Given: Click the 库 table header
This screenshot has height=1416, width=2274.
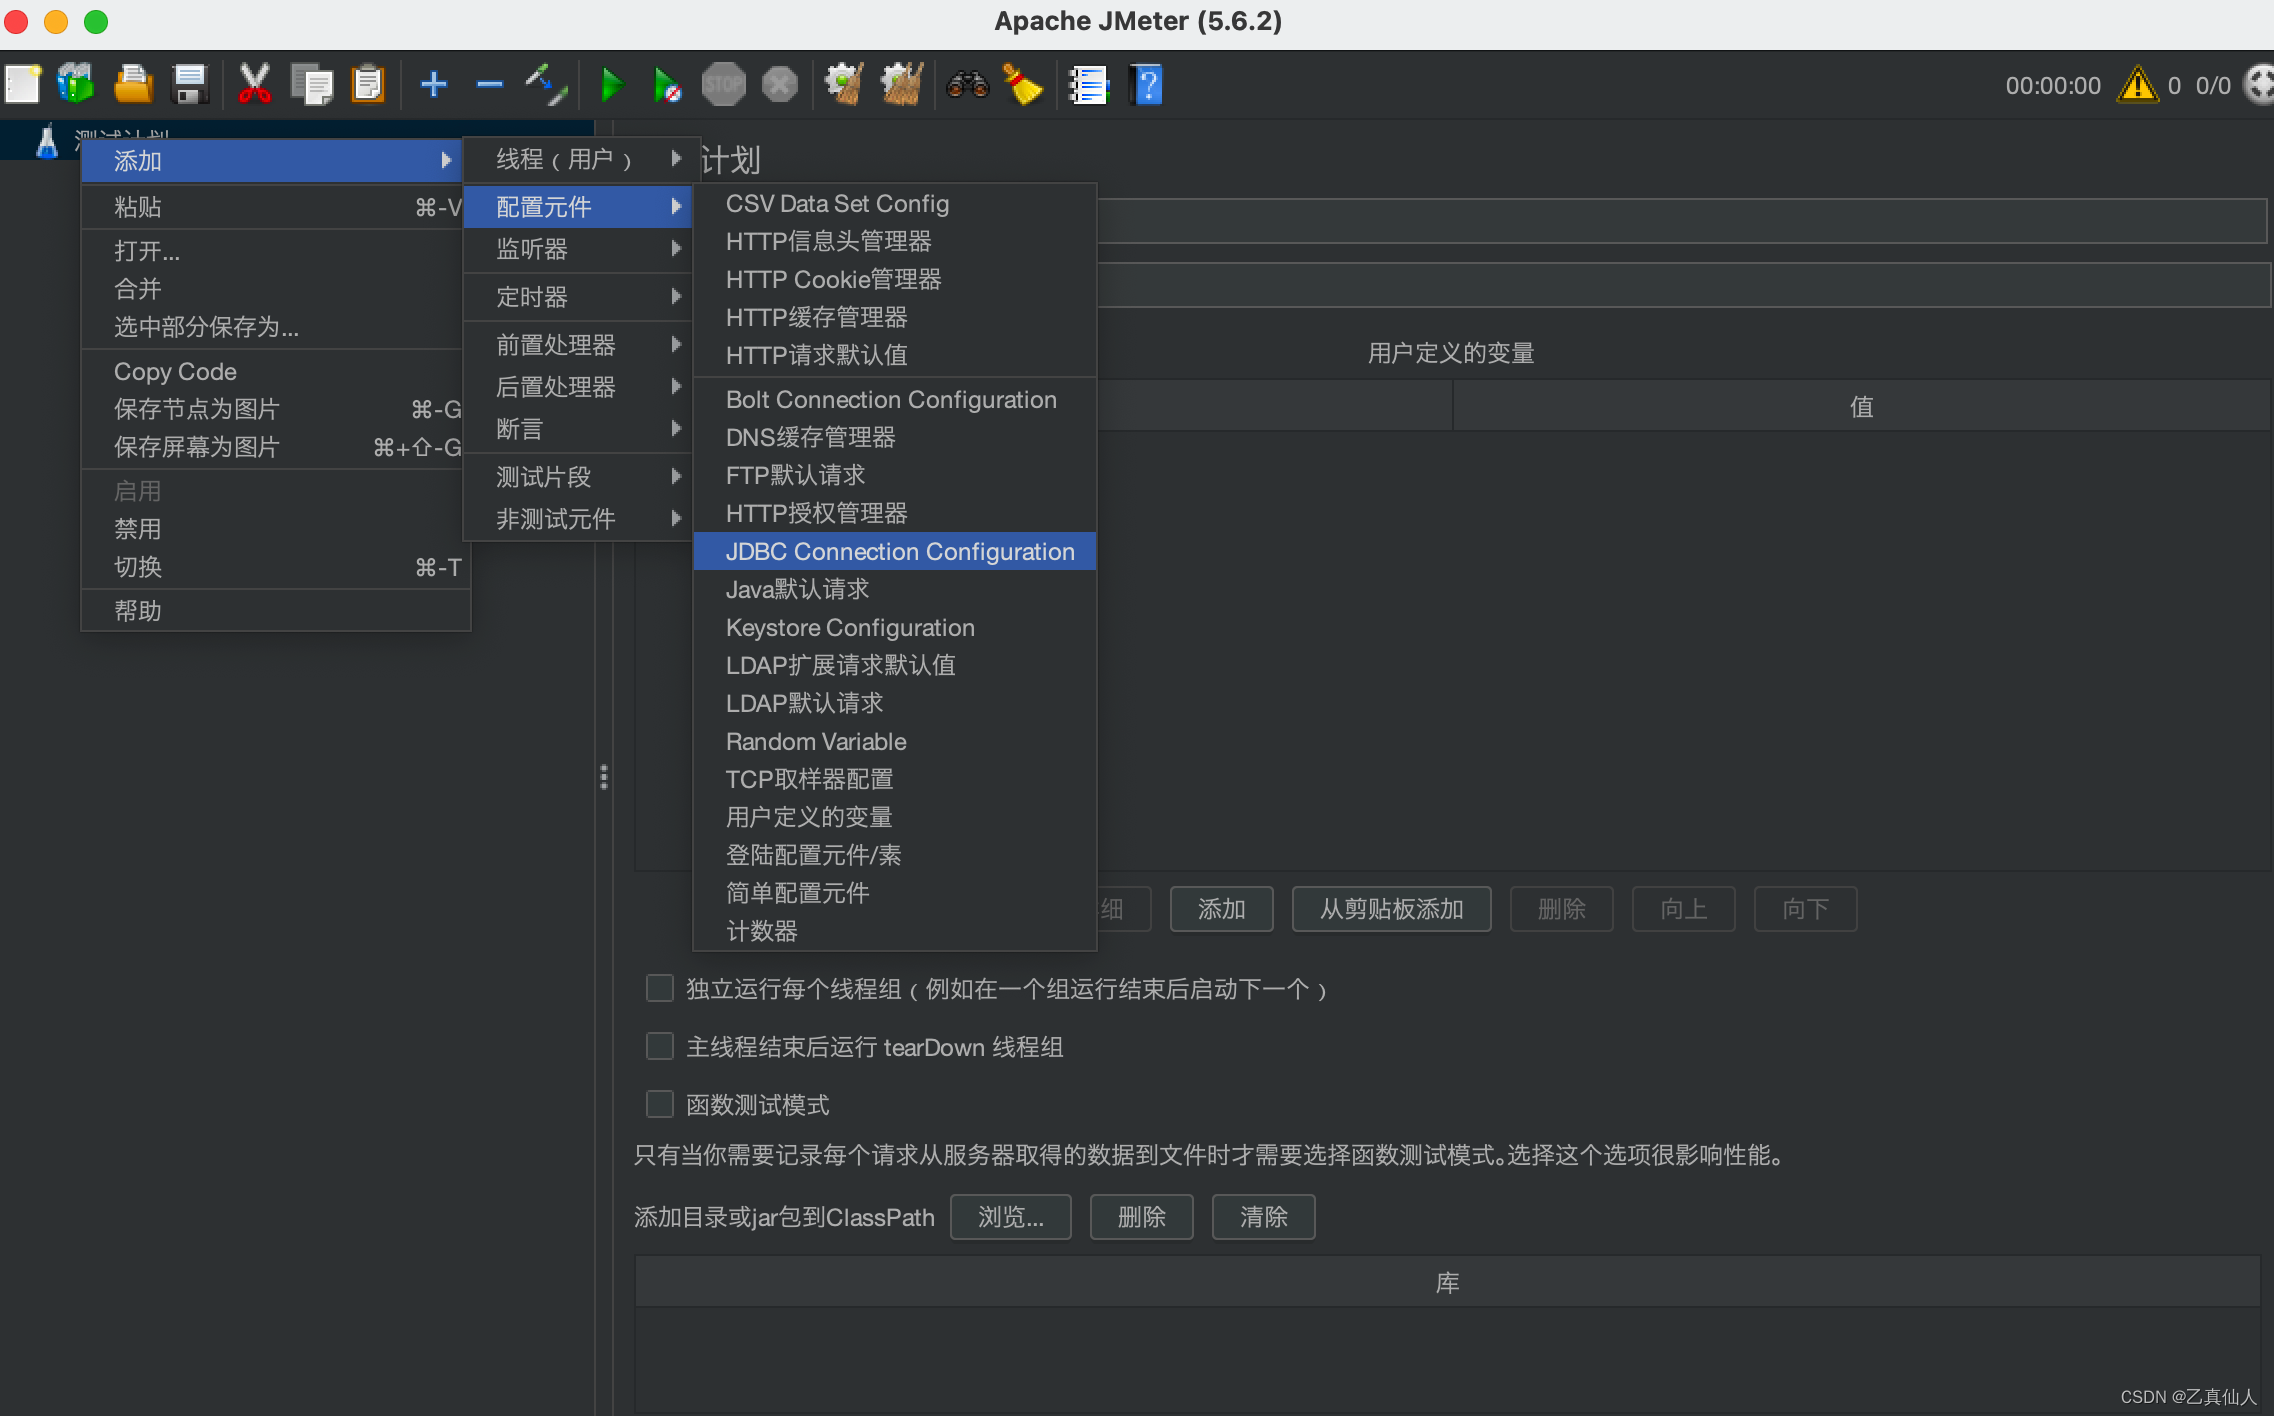Looking at the screenshot, I should point(1447,1283).
